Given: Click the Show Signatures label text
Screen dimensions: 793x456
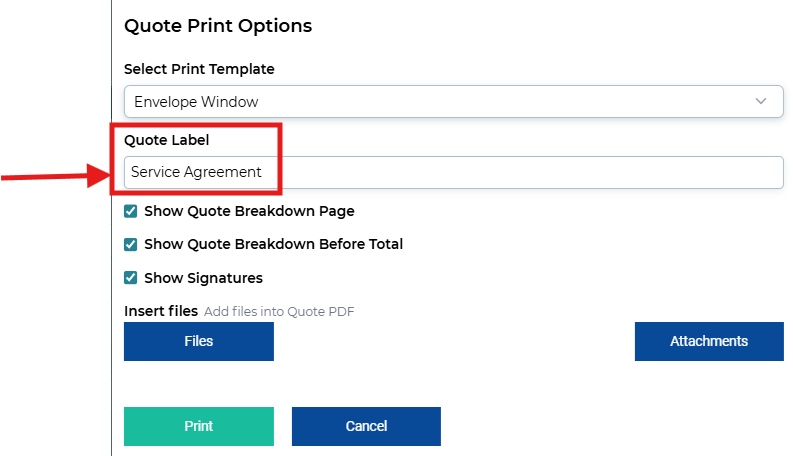Looking at the screenshot, I should 203,278.
